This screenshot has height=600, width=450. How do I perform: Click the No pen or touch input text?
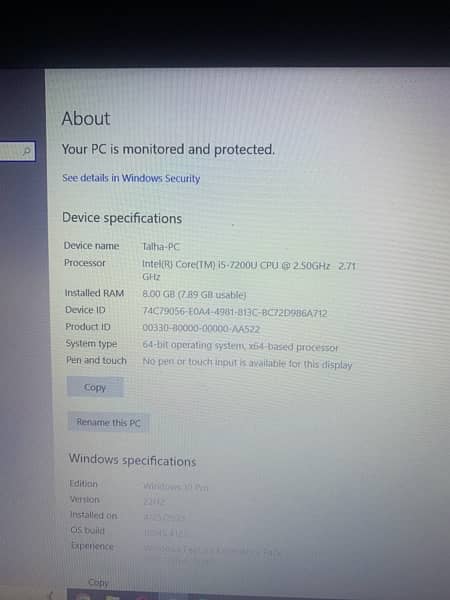[247, 363]
